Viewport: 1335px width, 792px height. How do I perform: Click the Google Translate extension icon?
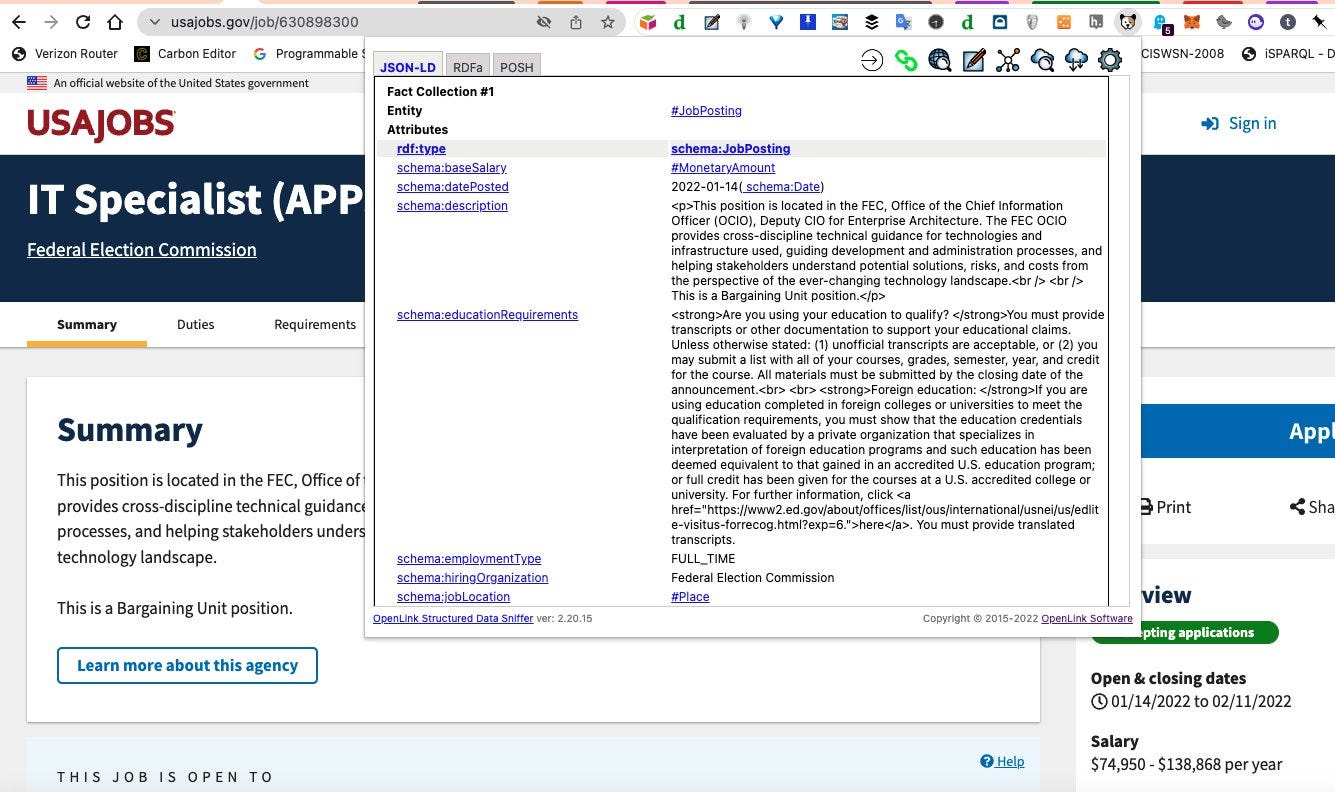point(903,22)
